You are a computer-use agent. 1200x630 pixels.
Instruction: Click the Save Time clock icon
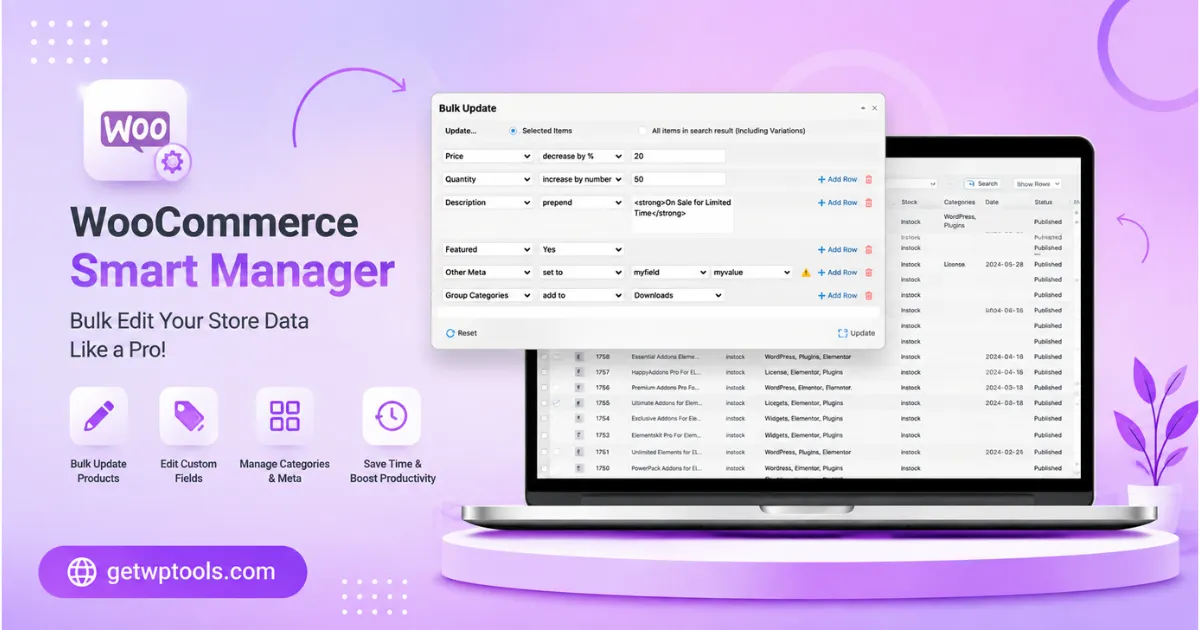[x=392, y=416]
